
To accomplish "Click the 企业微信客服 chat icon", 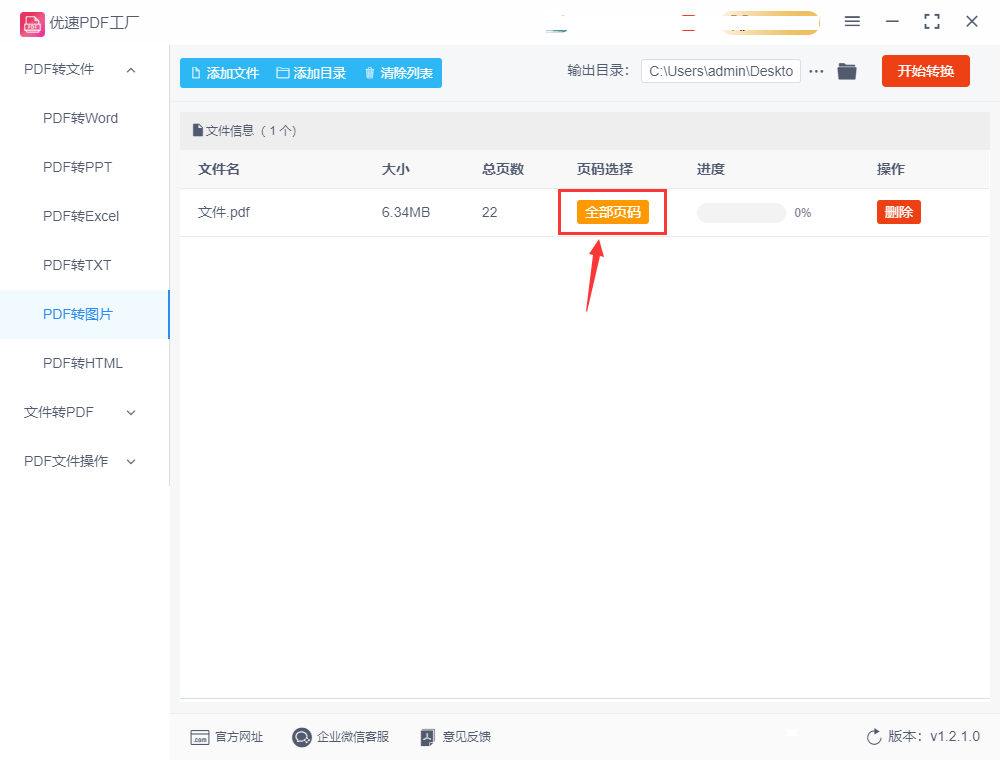I will pyautogui.click(x=302, y=738).
